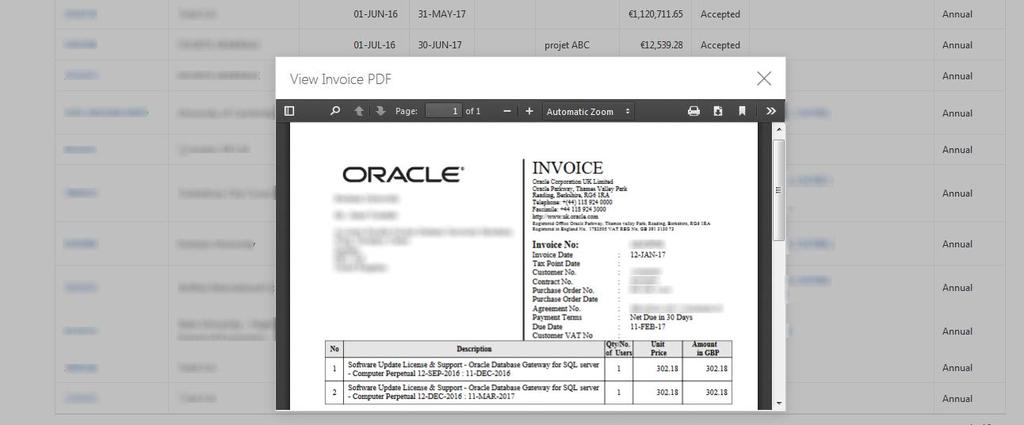Screen dimensions: 1024x425
Task: Click the invoice date 12-JAN-17
Action: pos(648,255)
